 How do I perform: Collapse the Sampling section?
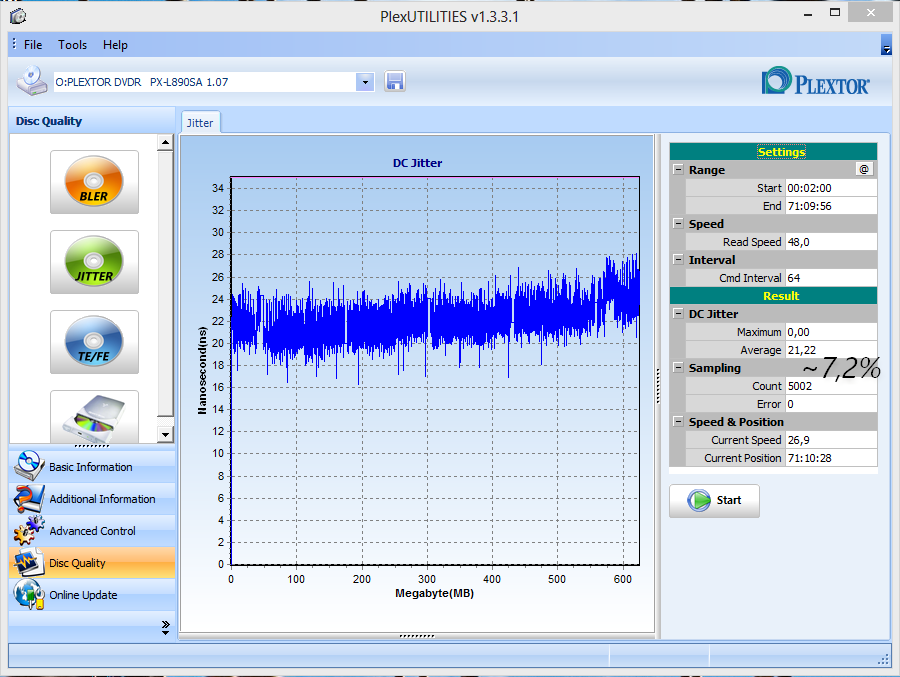[x=678, y=367]
